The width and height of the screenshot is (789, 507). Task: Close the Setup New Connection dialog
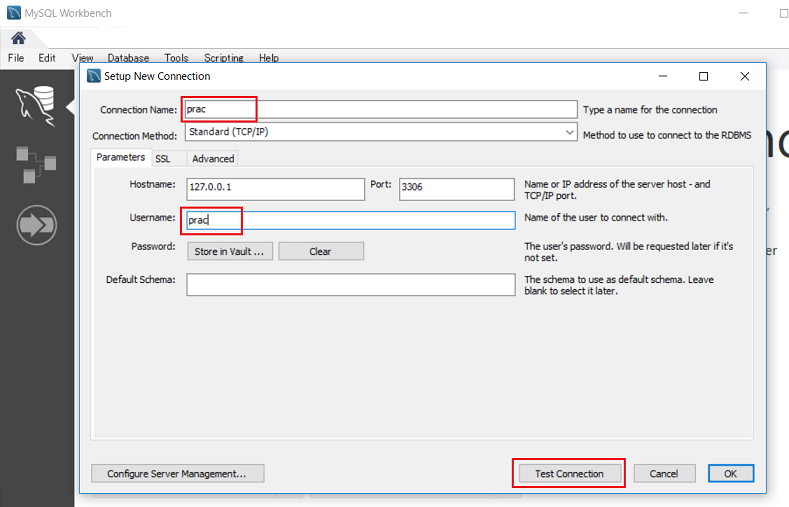(x=745, y=76)
